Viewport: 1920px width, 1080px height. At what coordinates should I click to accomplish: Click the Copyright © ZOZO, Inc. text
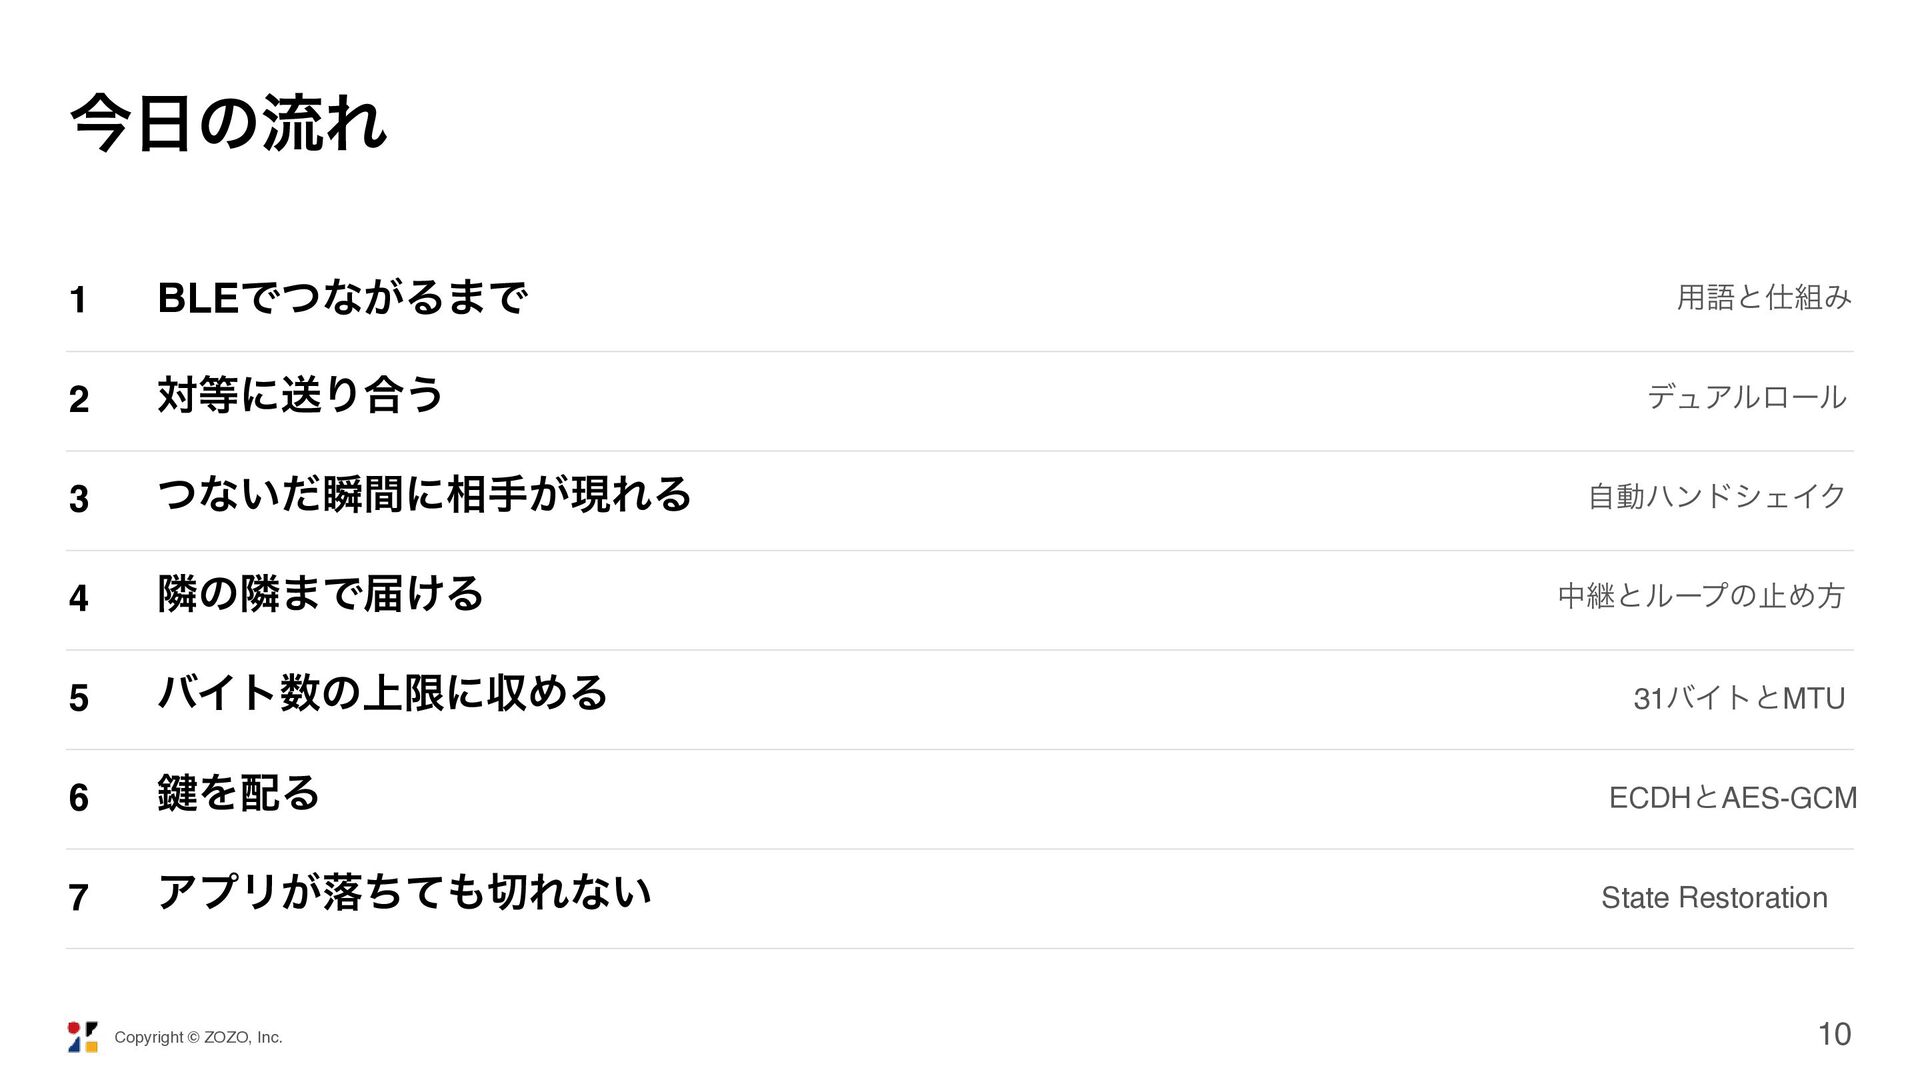click(x=198, y=1037)
